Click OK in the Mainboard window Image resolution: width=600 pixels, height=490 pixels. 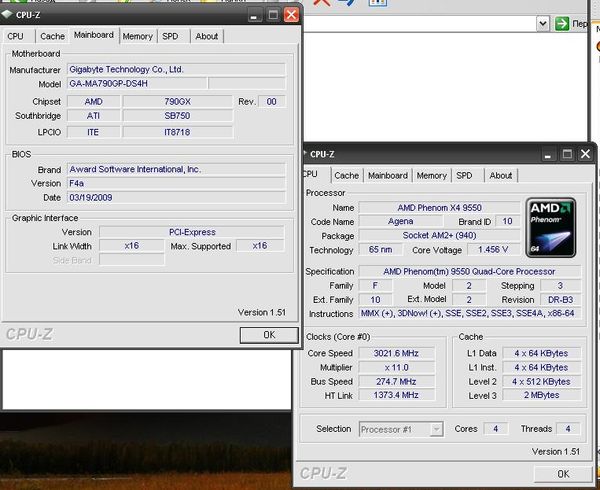(269, 335)
